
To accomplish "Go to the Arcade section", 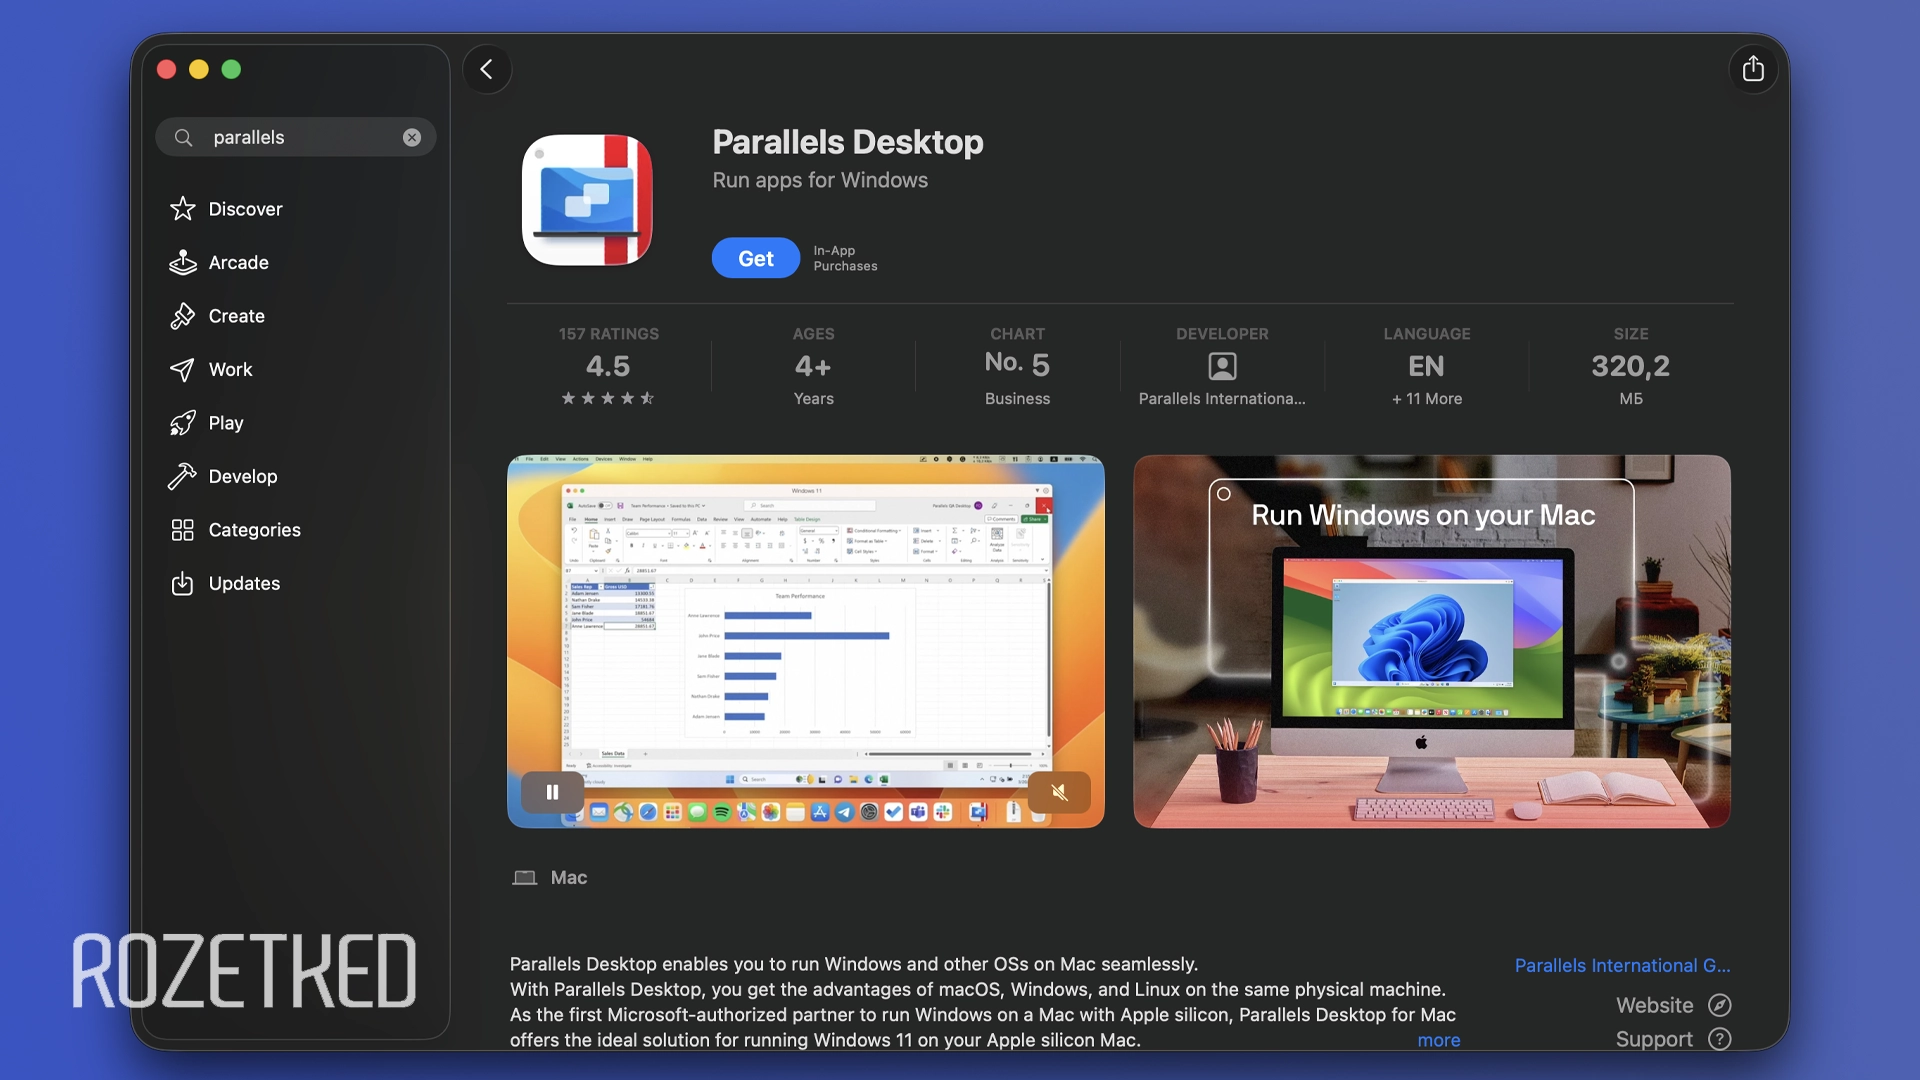I will [x=238, y=263].
